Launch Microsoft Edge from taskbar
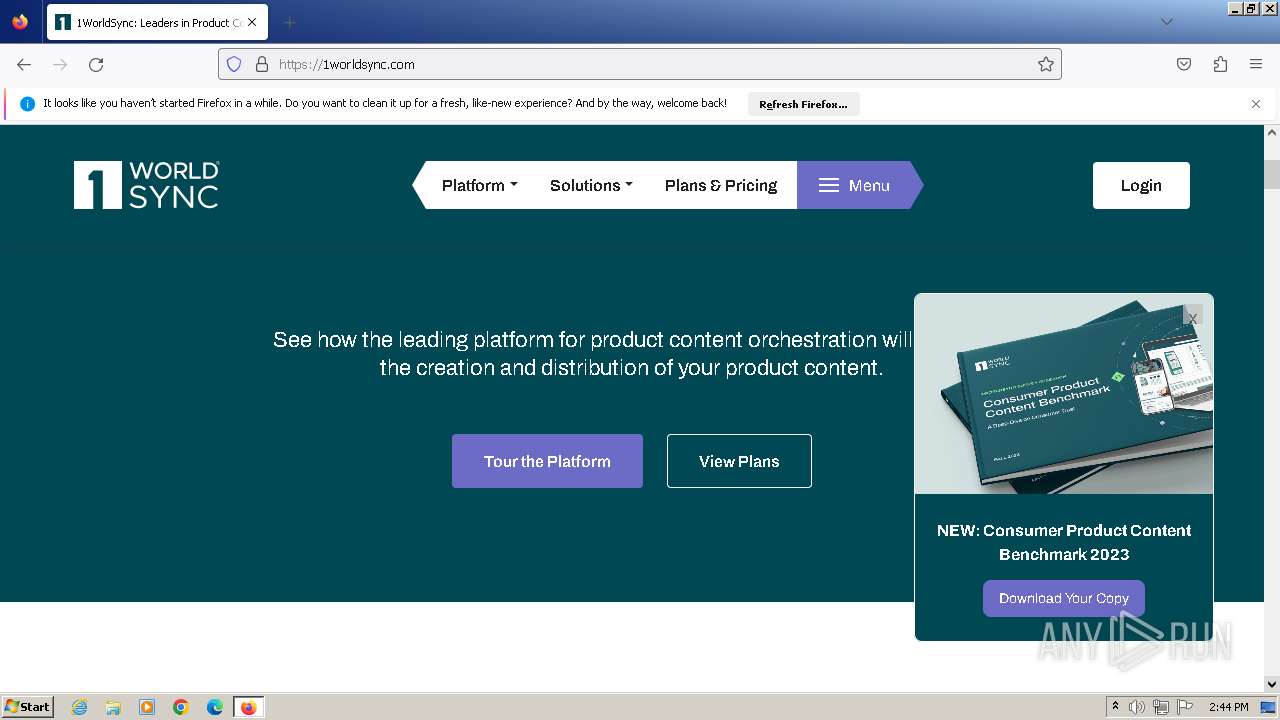The image size is (1280, 720). 215,707
